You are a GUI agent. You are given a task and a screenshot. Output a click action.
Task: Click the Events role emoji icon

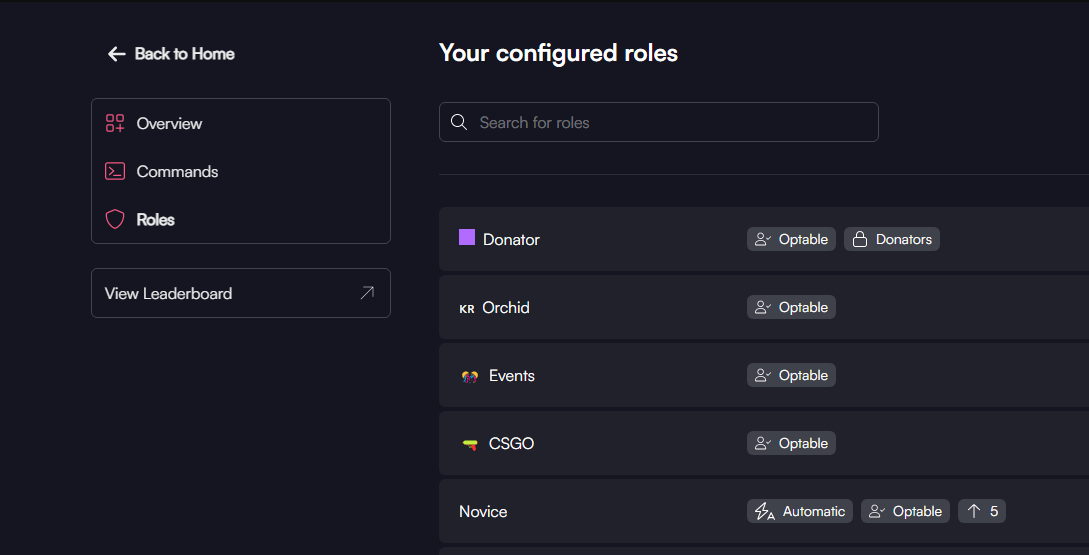[x=469, y=377]
